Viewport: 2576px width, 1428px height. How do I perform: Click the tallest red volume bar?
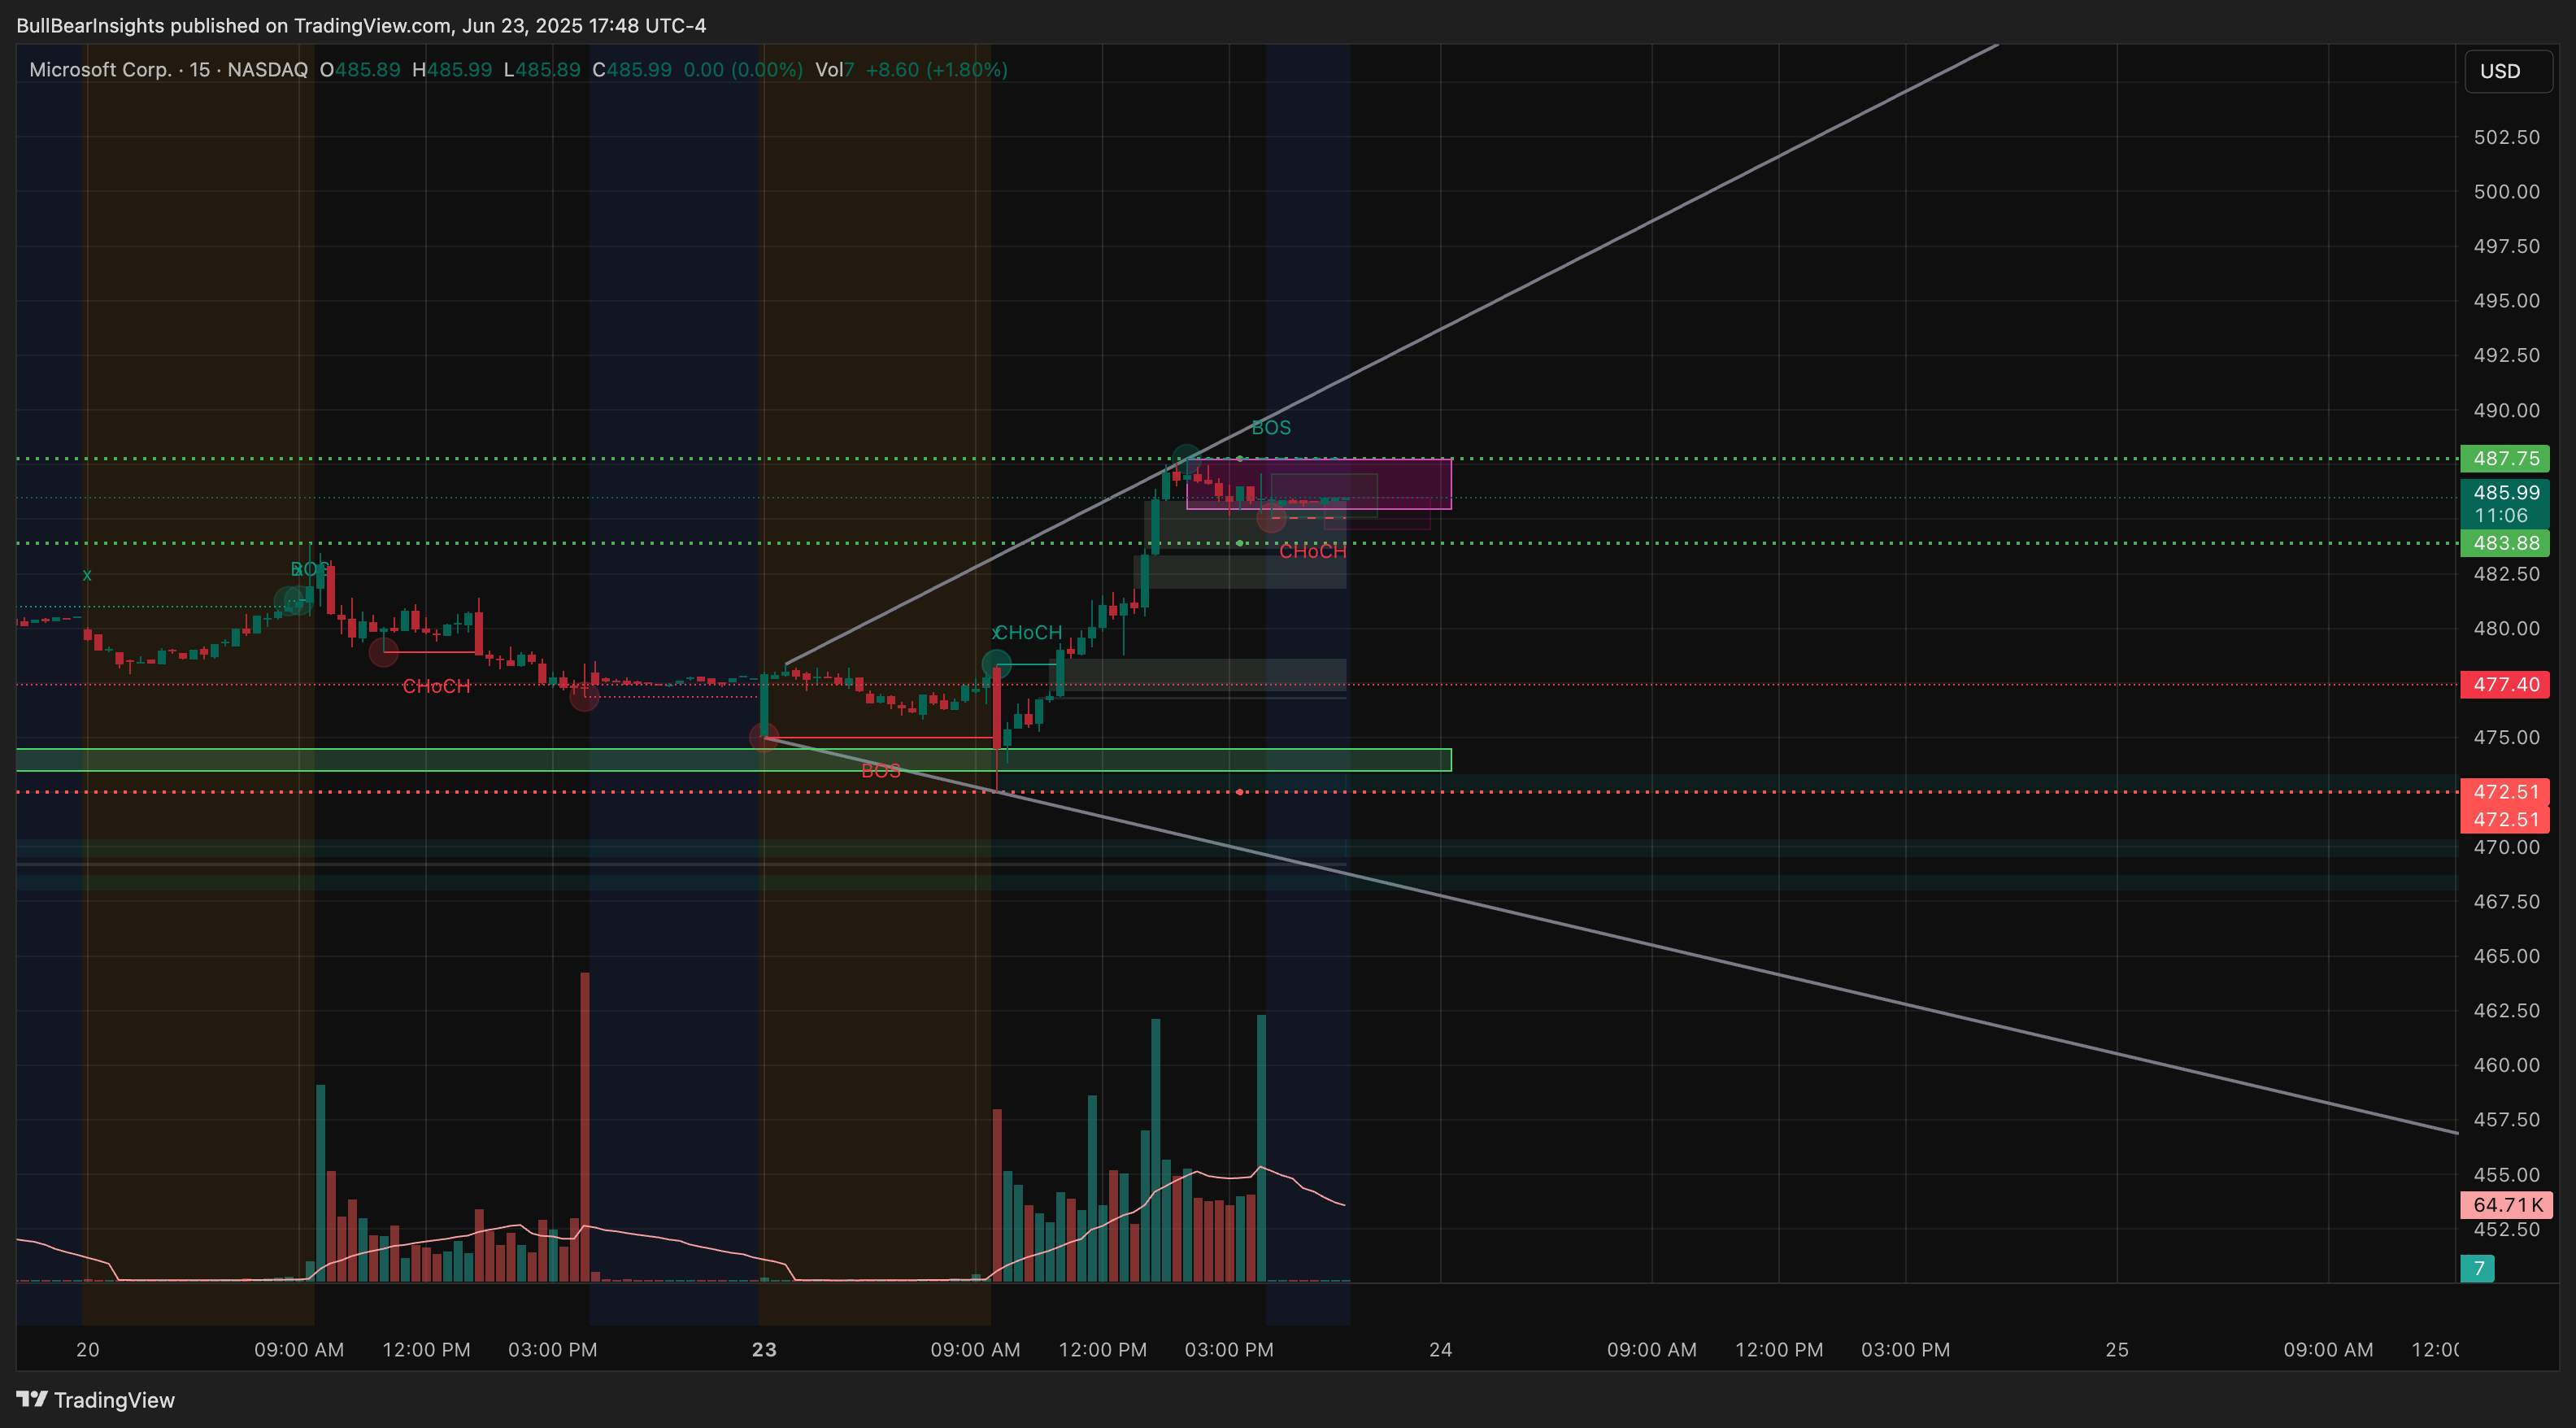[x=584, y=1126]
